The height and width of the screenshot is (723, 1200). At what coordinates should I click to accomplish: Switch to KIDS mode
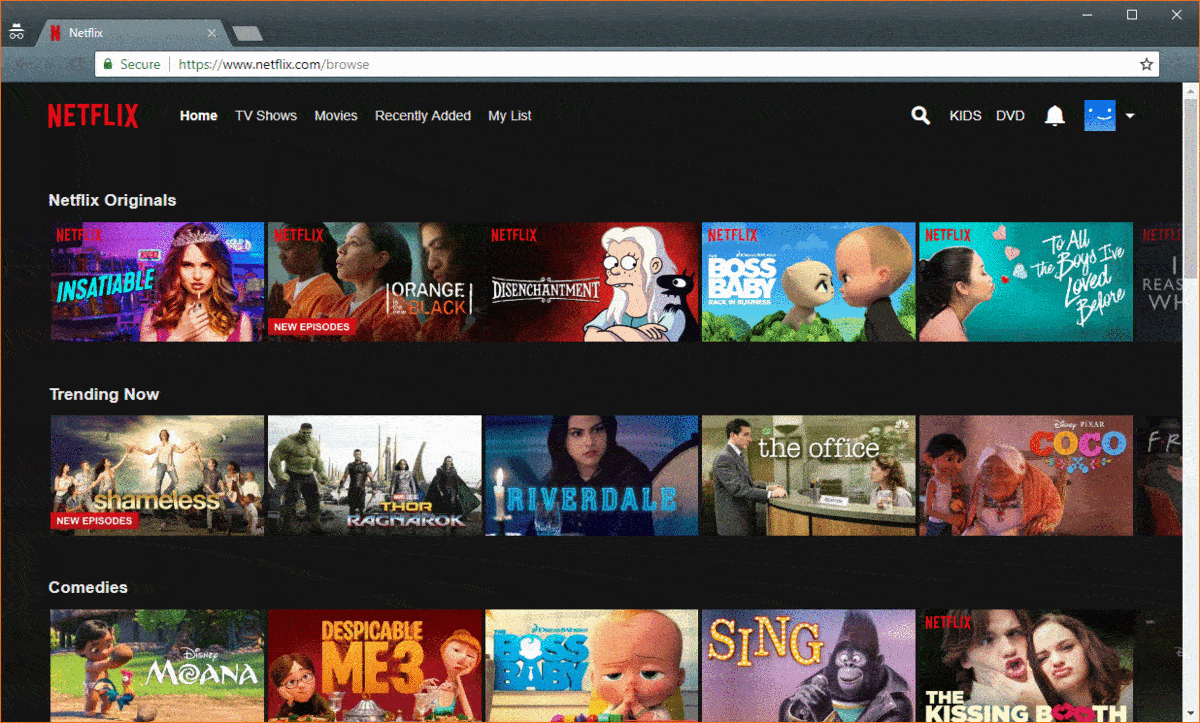tap(966, 116)
